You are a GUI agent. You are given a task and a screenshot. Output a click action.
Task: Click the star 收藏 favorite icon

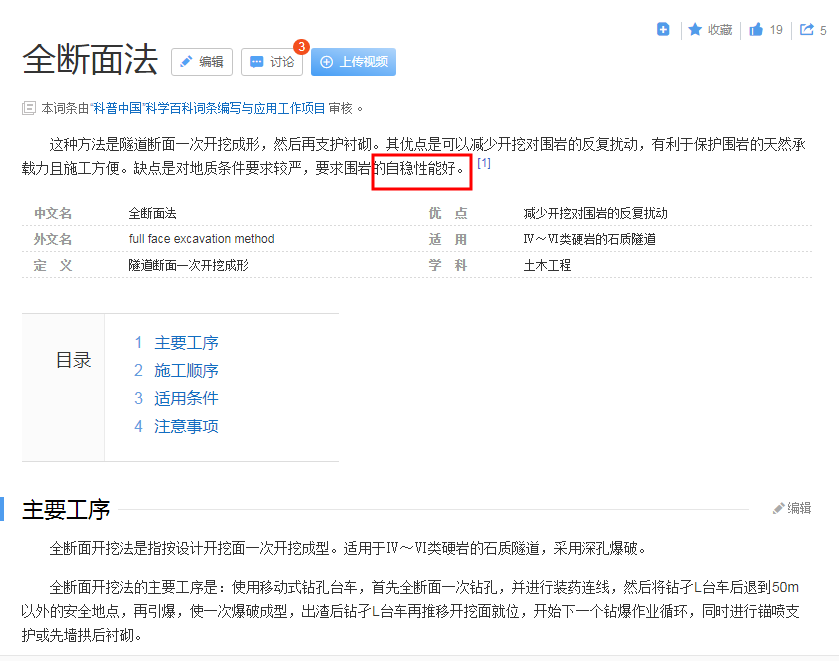point(695,30)
